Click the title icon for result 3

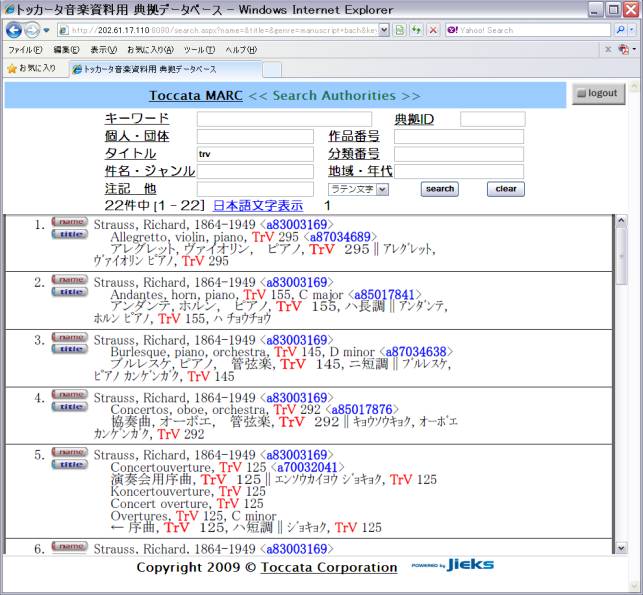(x=69, y=349)
